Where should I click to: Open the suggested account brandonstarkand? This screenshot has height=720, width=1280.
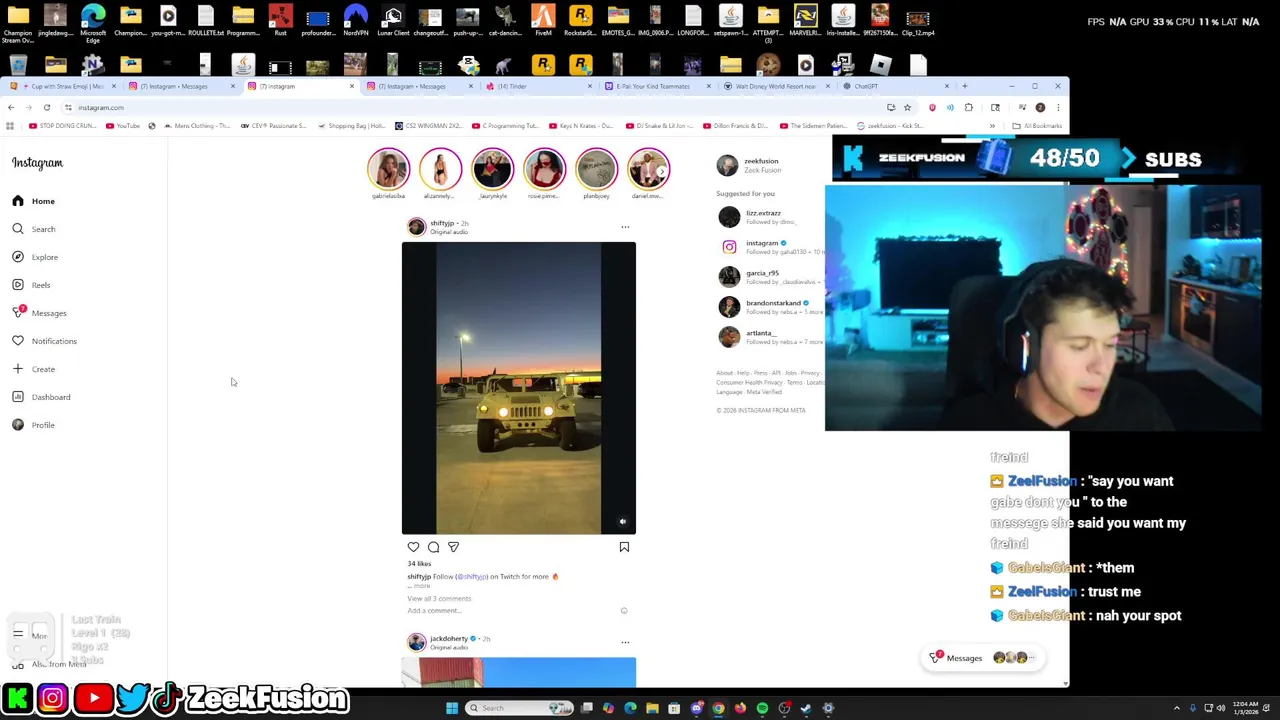coord(773,303)
